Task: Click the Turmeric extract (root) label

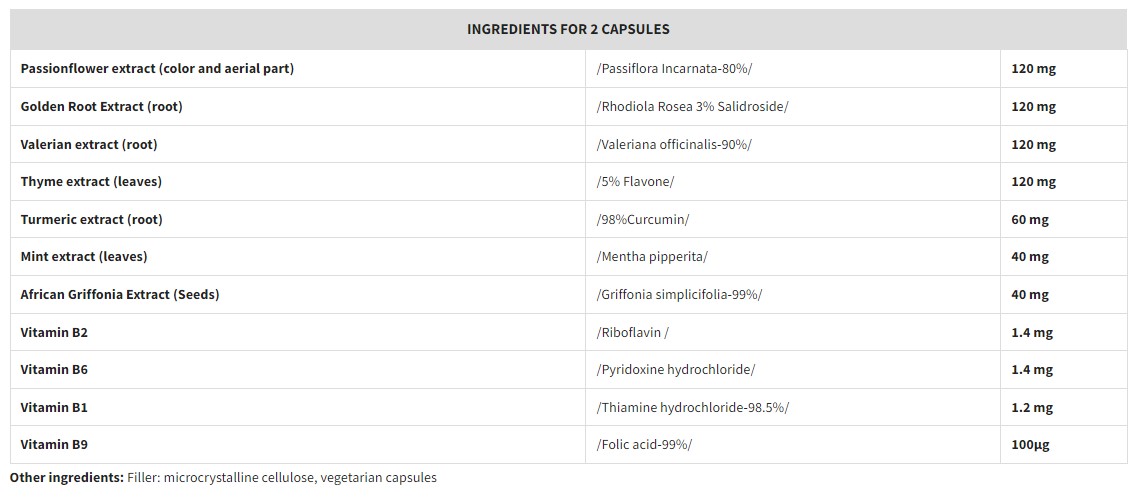Action: 91,219
